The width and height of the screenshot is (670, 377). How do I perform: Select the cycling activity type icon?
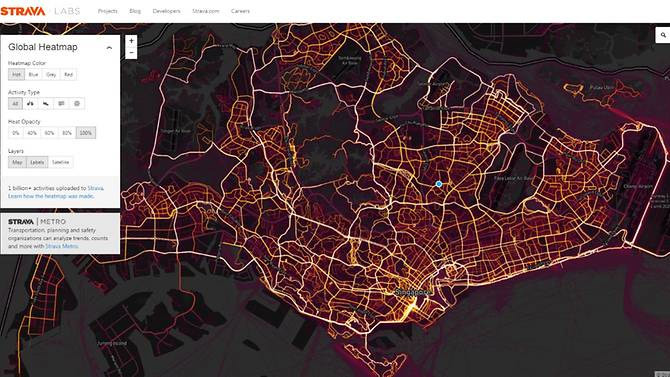[x=30, y=103]
